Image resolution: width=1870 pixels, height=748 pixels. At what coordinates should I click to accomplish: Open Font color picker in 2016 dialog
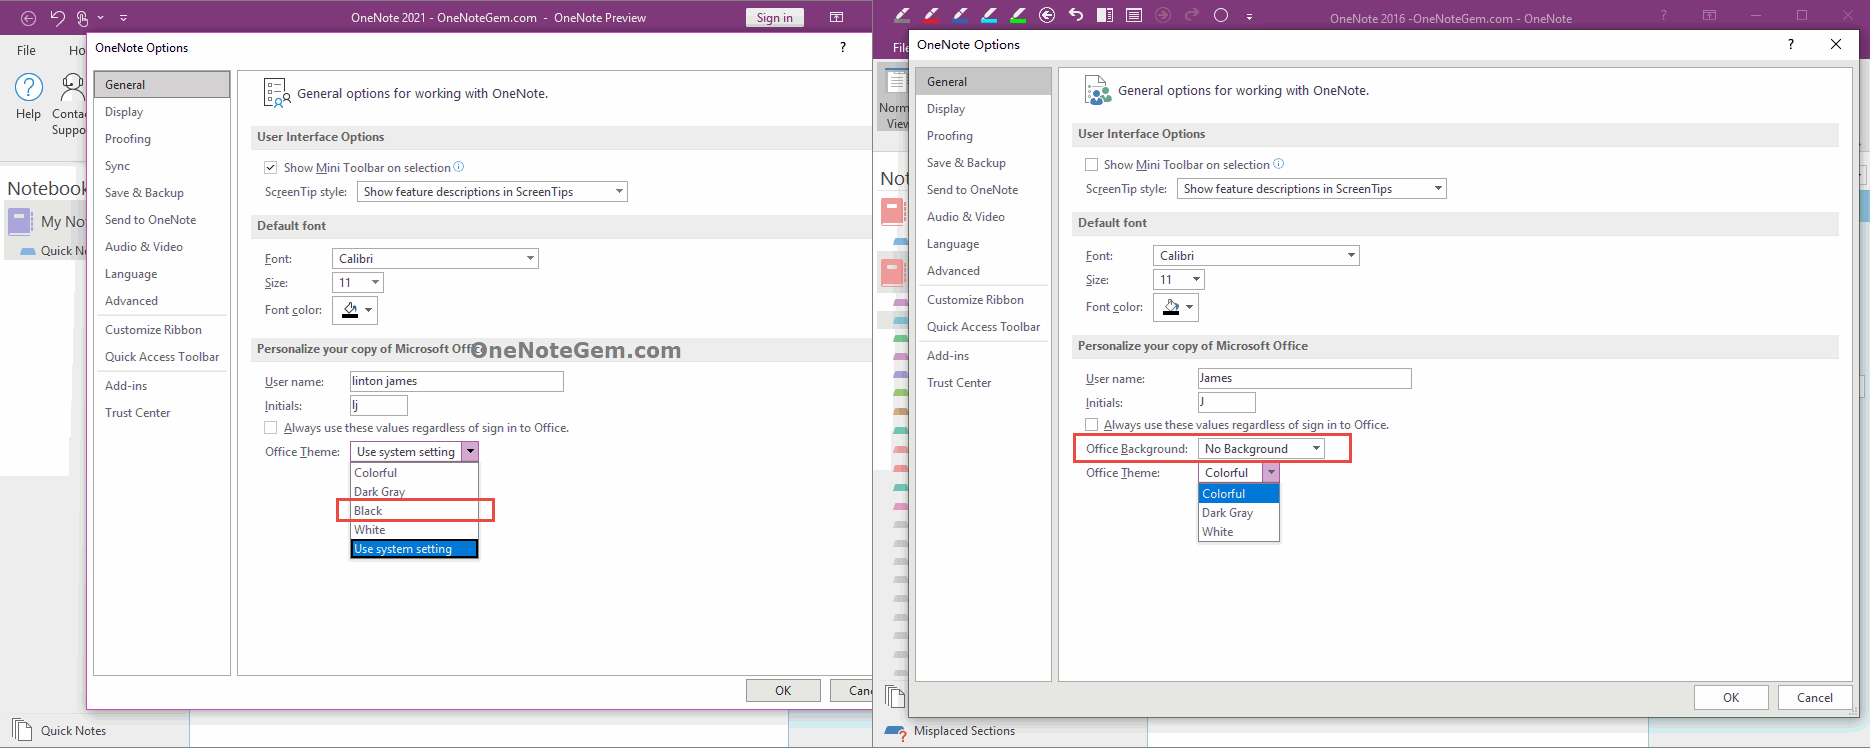point(1176,307)
